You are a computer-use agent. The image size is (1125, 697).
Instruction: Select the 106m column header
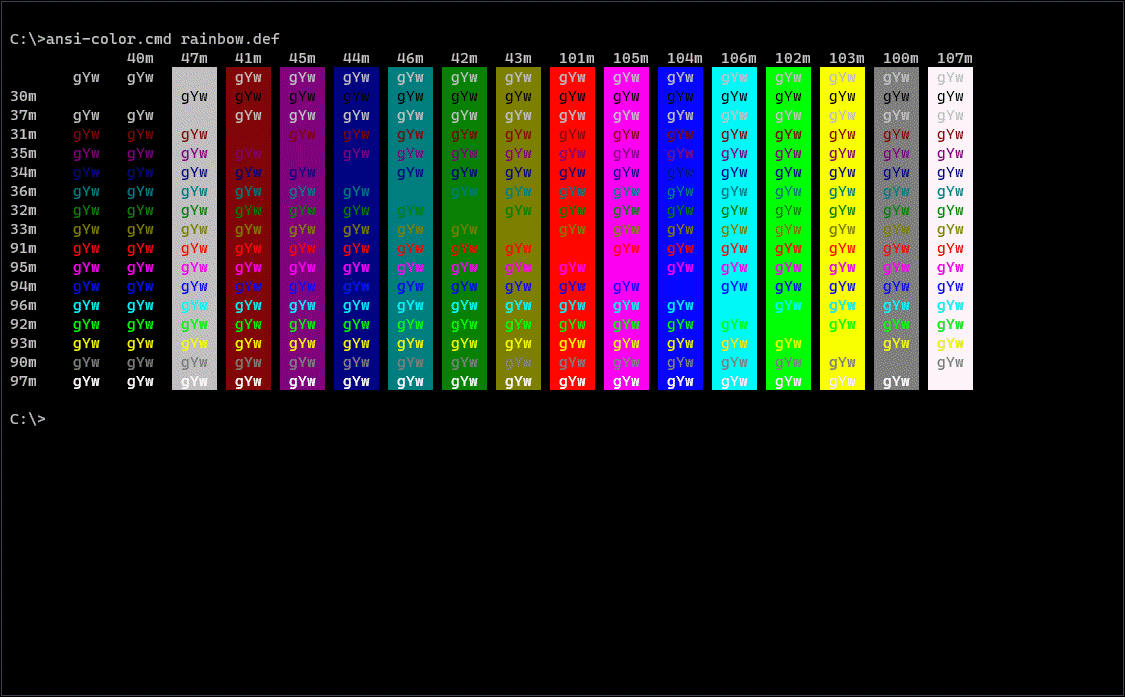pyautogui.click(x=739, y=58)
